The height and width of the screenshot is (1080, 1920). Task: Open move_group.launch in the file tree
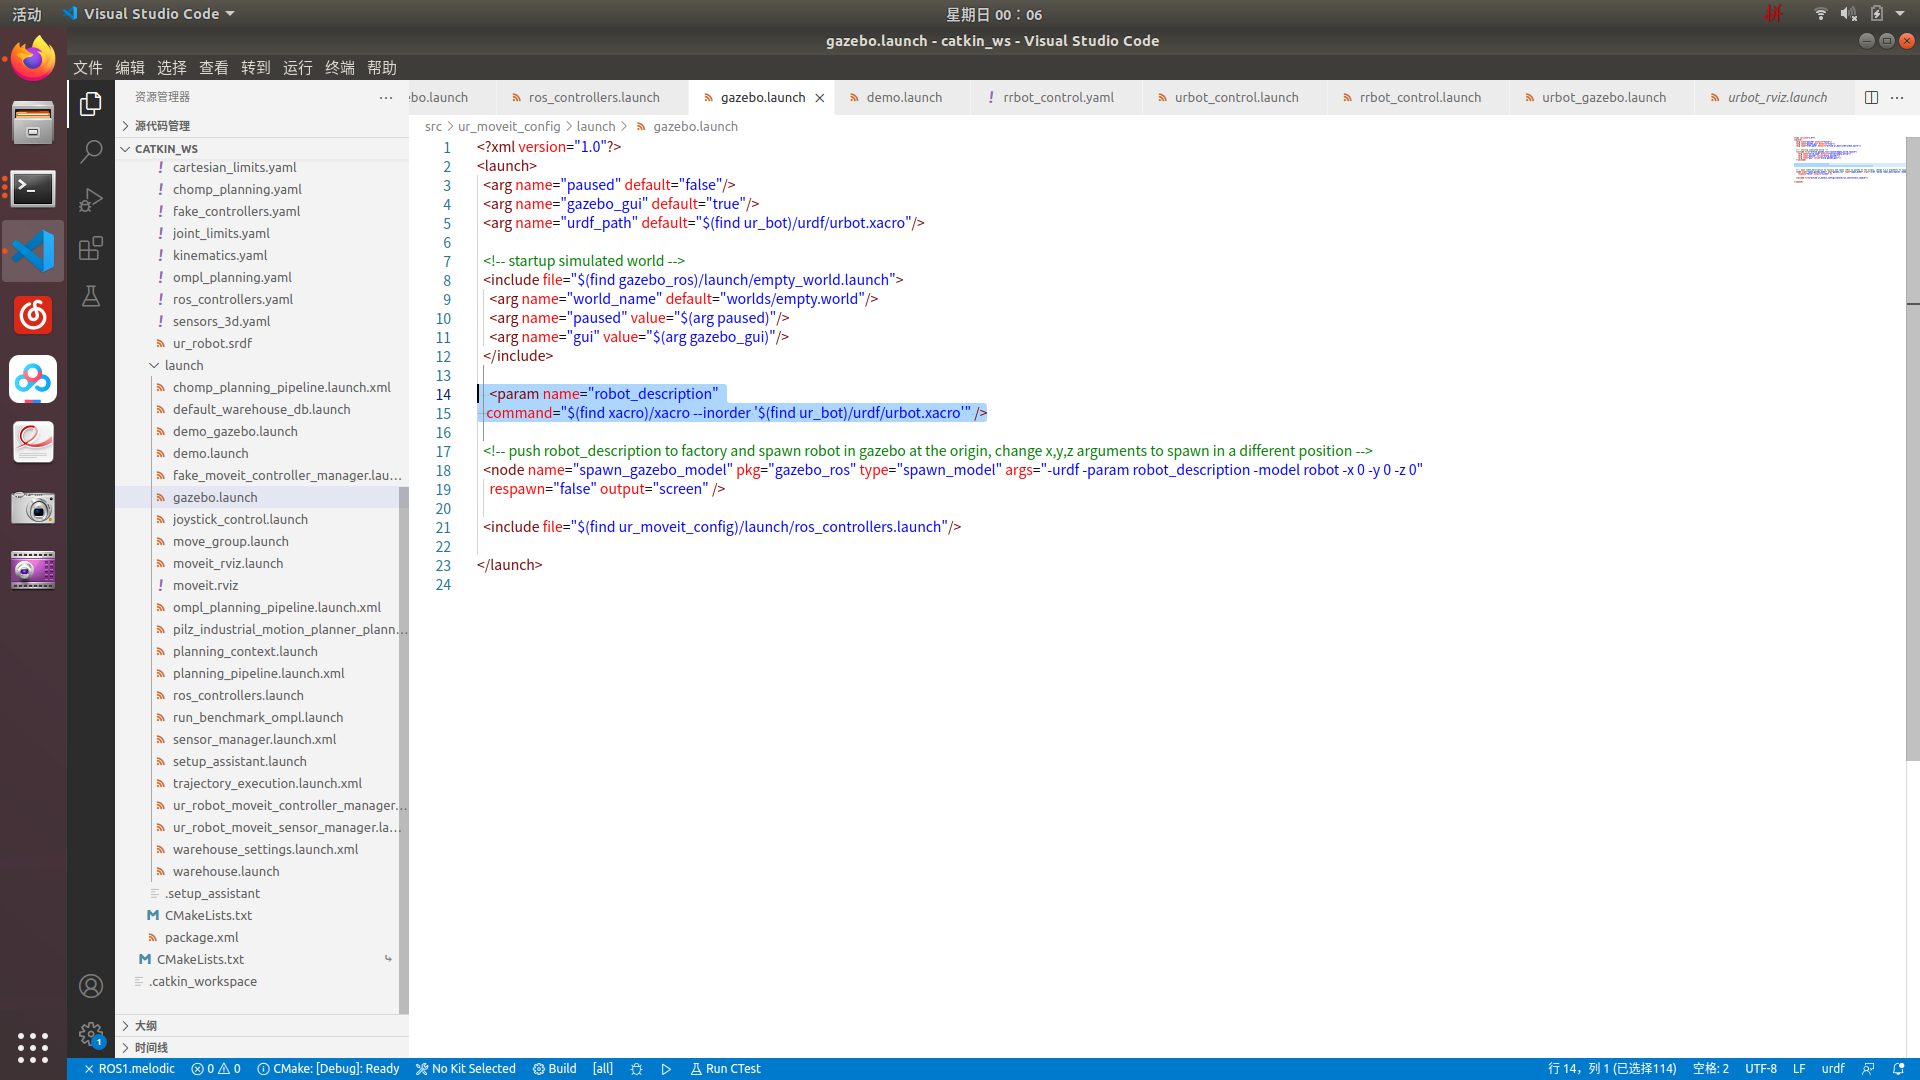click(230, 541)
